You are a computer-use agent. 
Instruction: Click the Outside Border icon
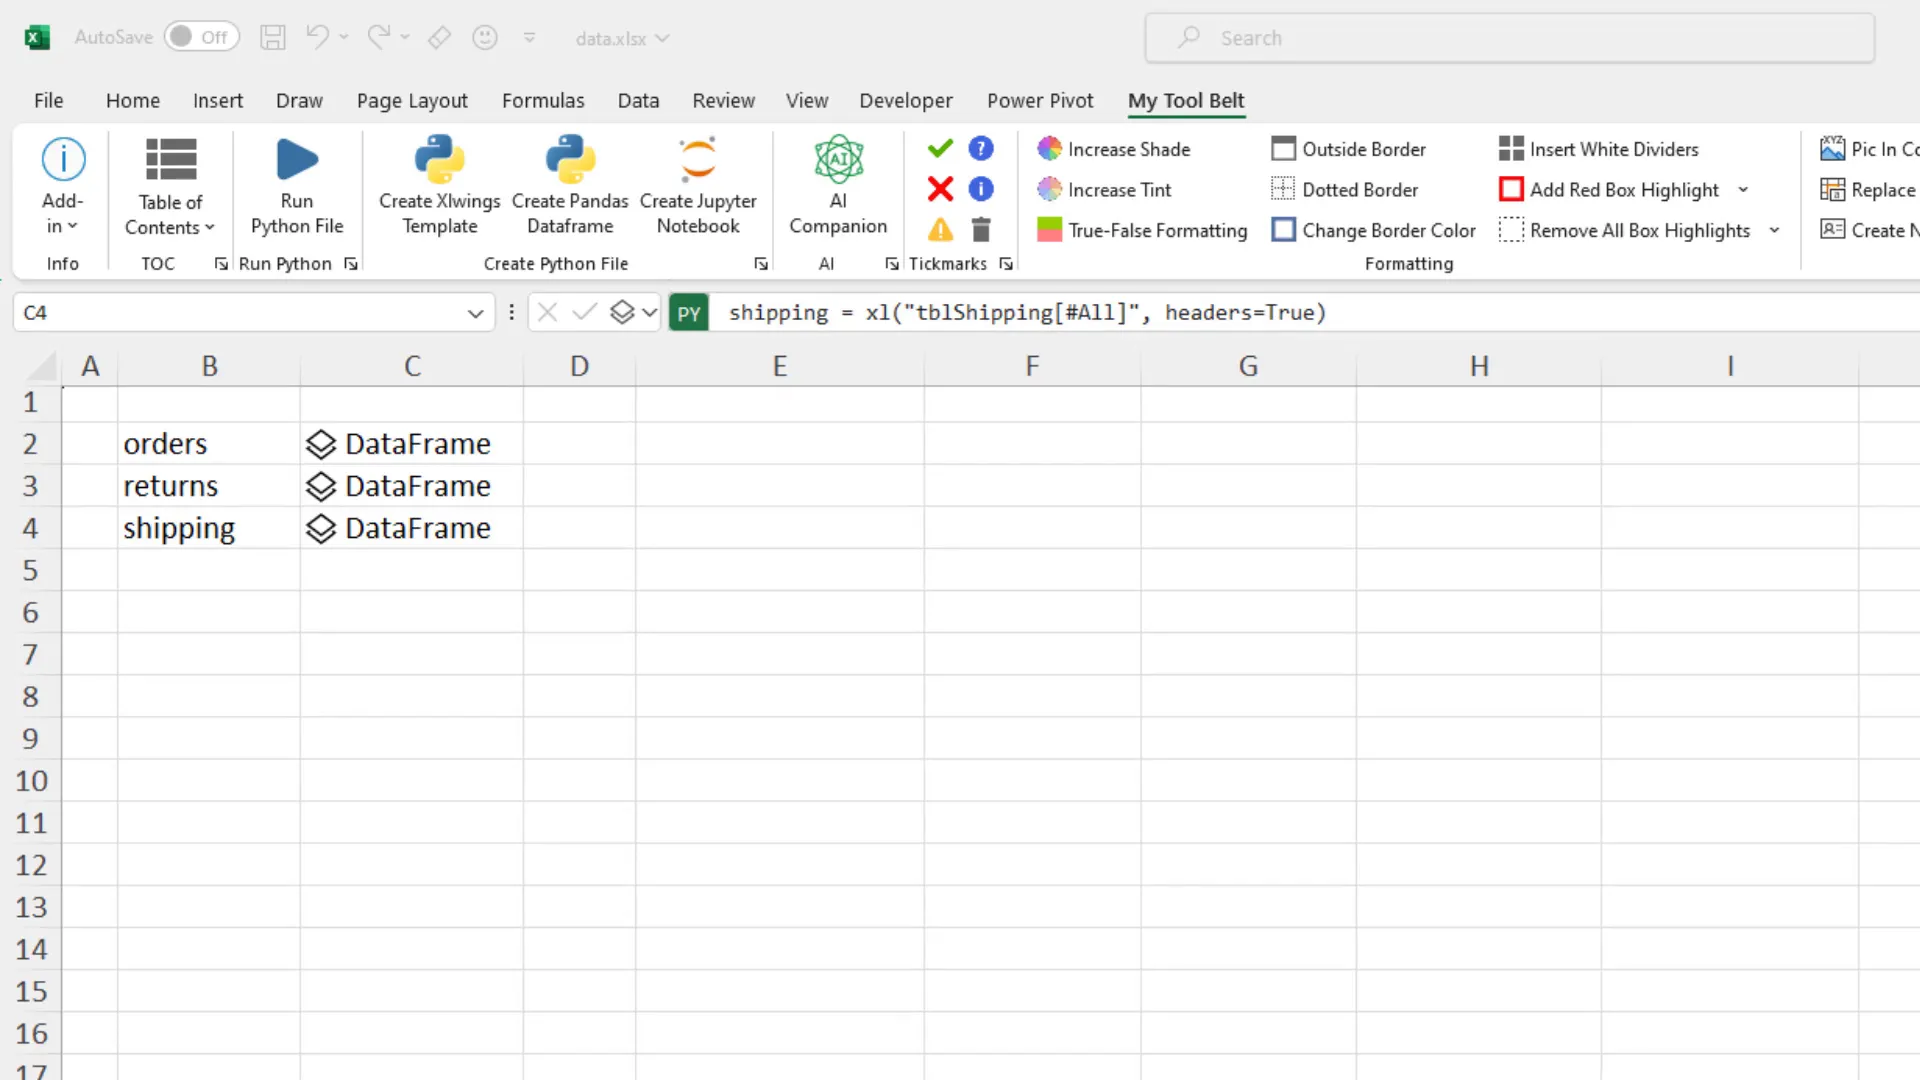click(x=1283, y=148)
